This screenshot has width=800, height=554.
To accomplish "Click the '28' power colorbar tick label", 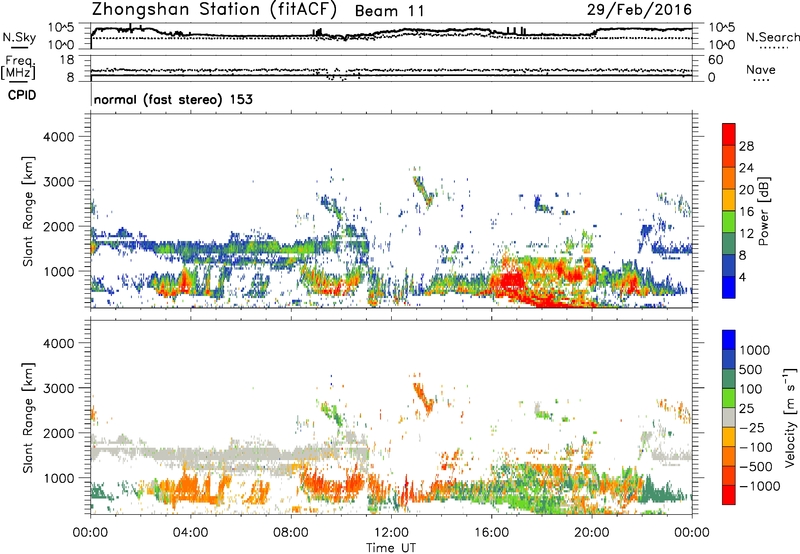I will pyautogui.click(x=746, y=146).
